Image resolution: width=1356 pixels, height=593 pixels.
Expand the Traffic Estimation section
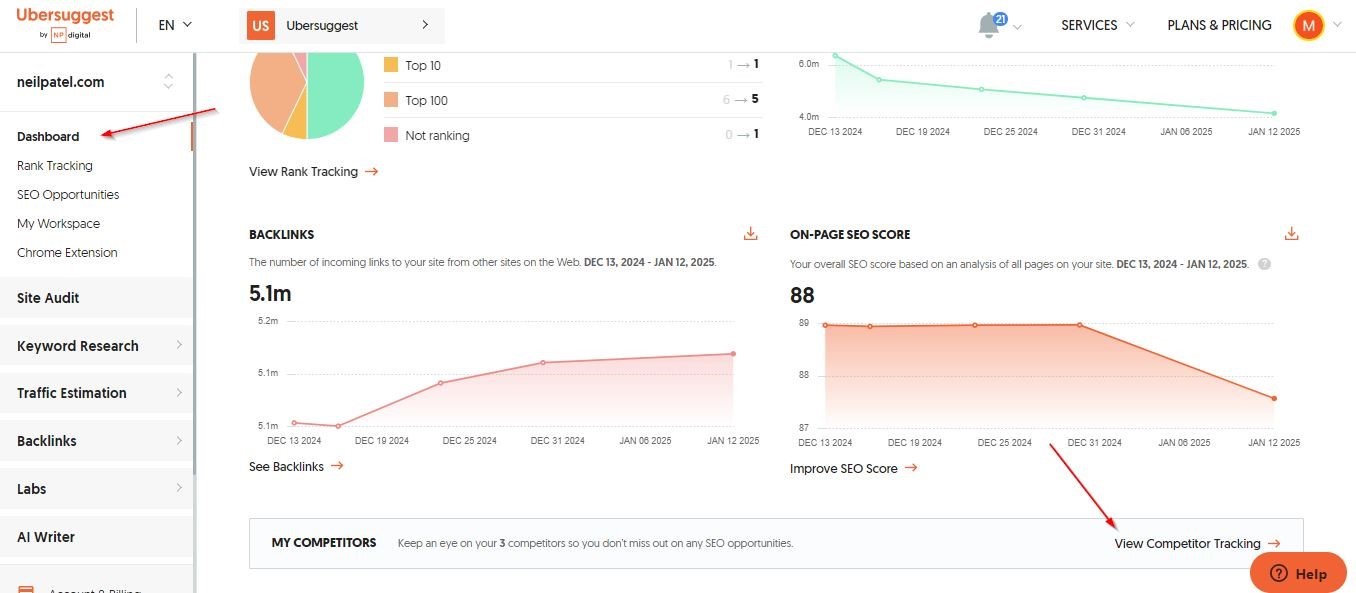coord(96,393)
